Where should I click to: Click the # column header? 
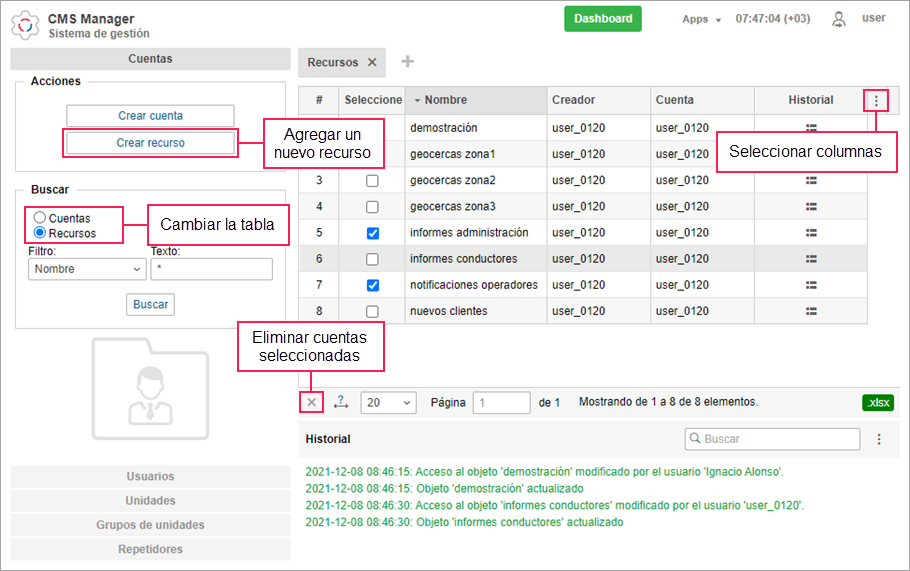tap(319, 100)
